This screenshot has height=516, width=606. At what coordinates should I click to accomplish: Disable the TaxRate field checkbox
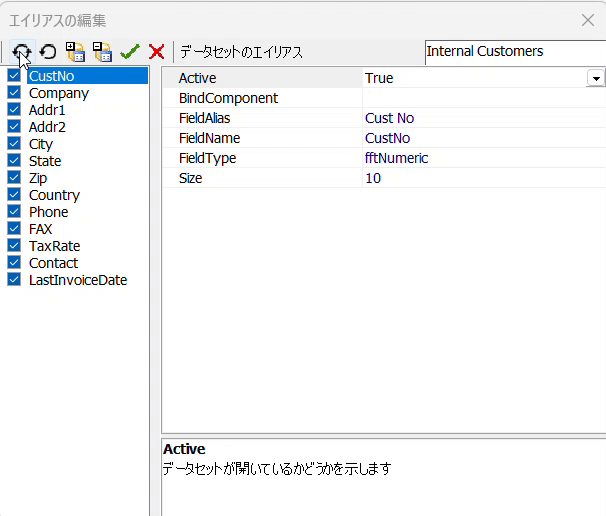[14, 246]
